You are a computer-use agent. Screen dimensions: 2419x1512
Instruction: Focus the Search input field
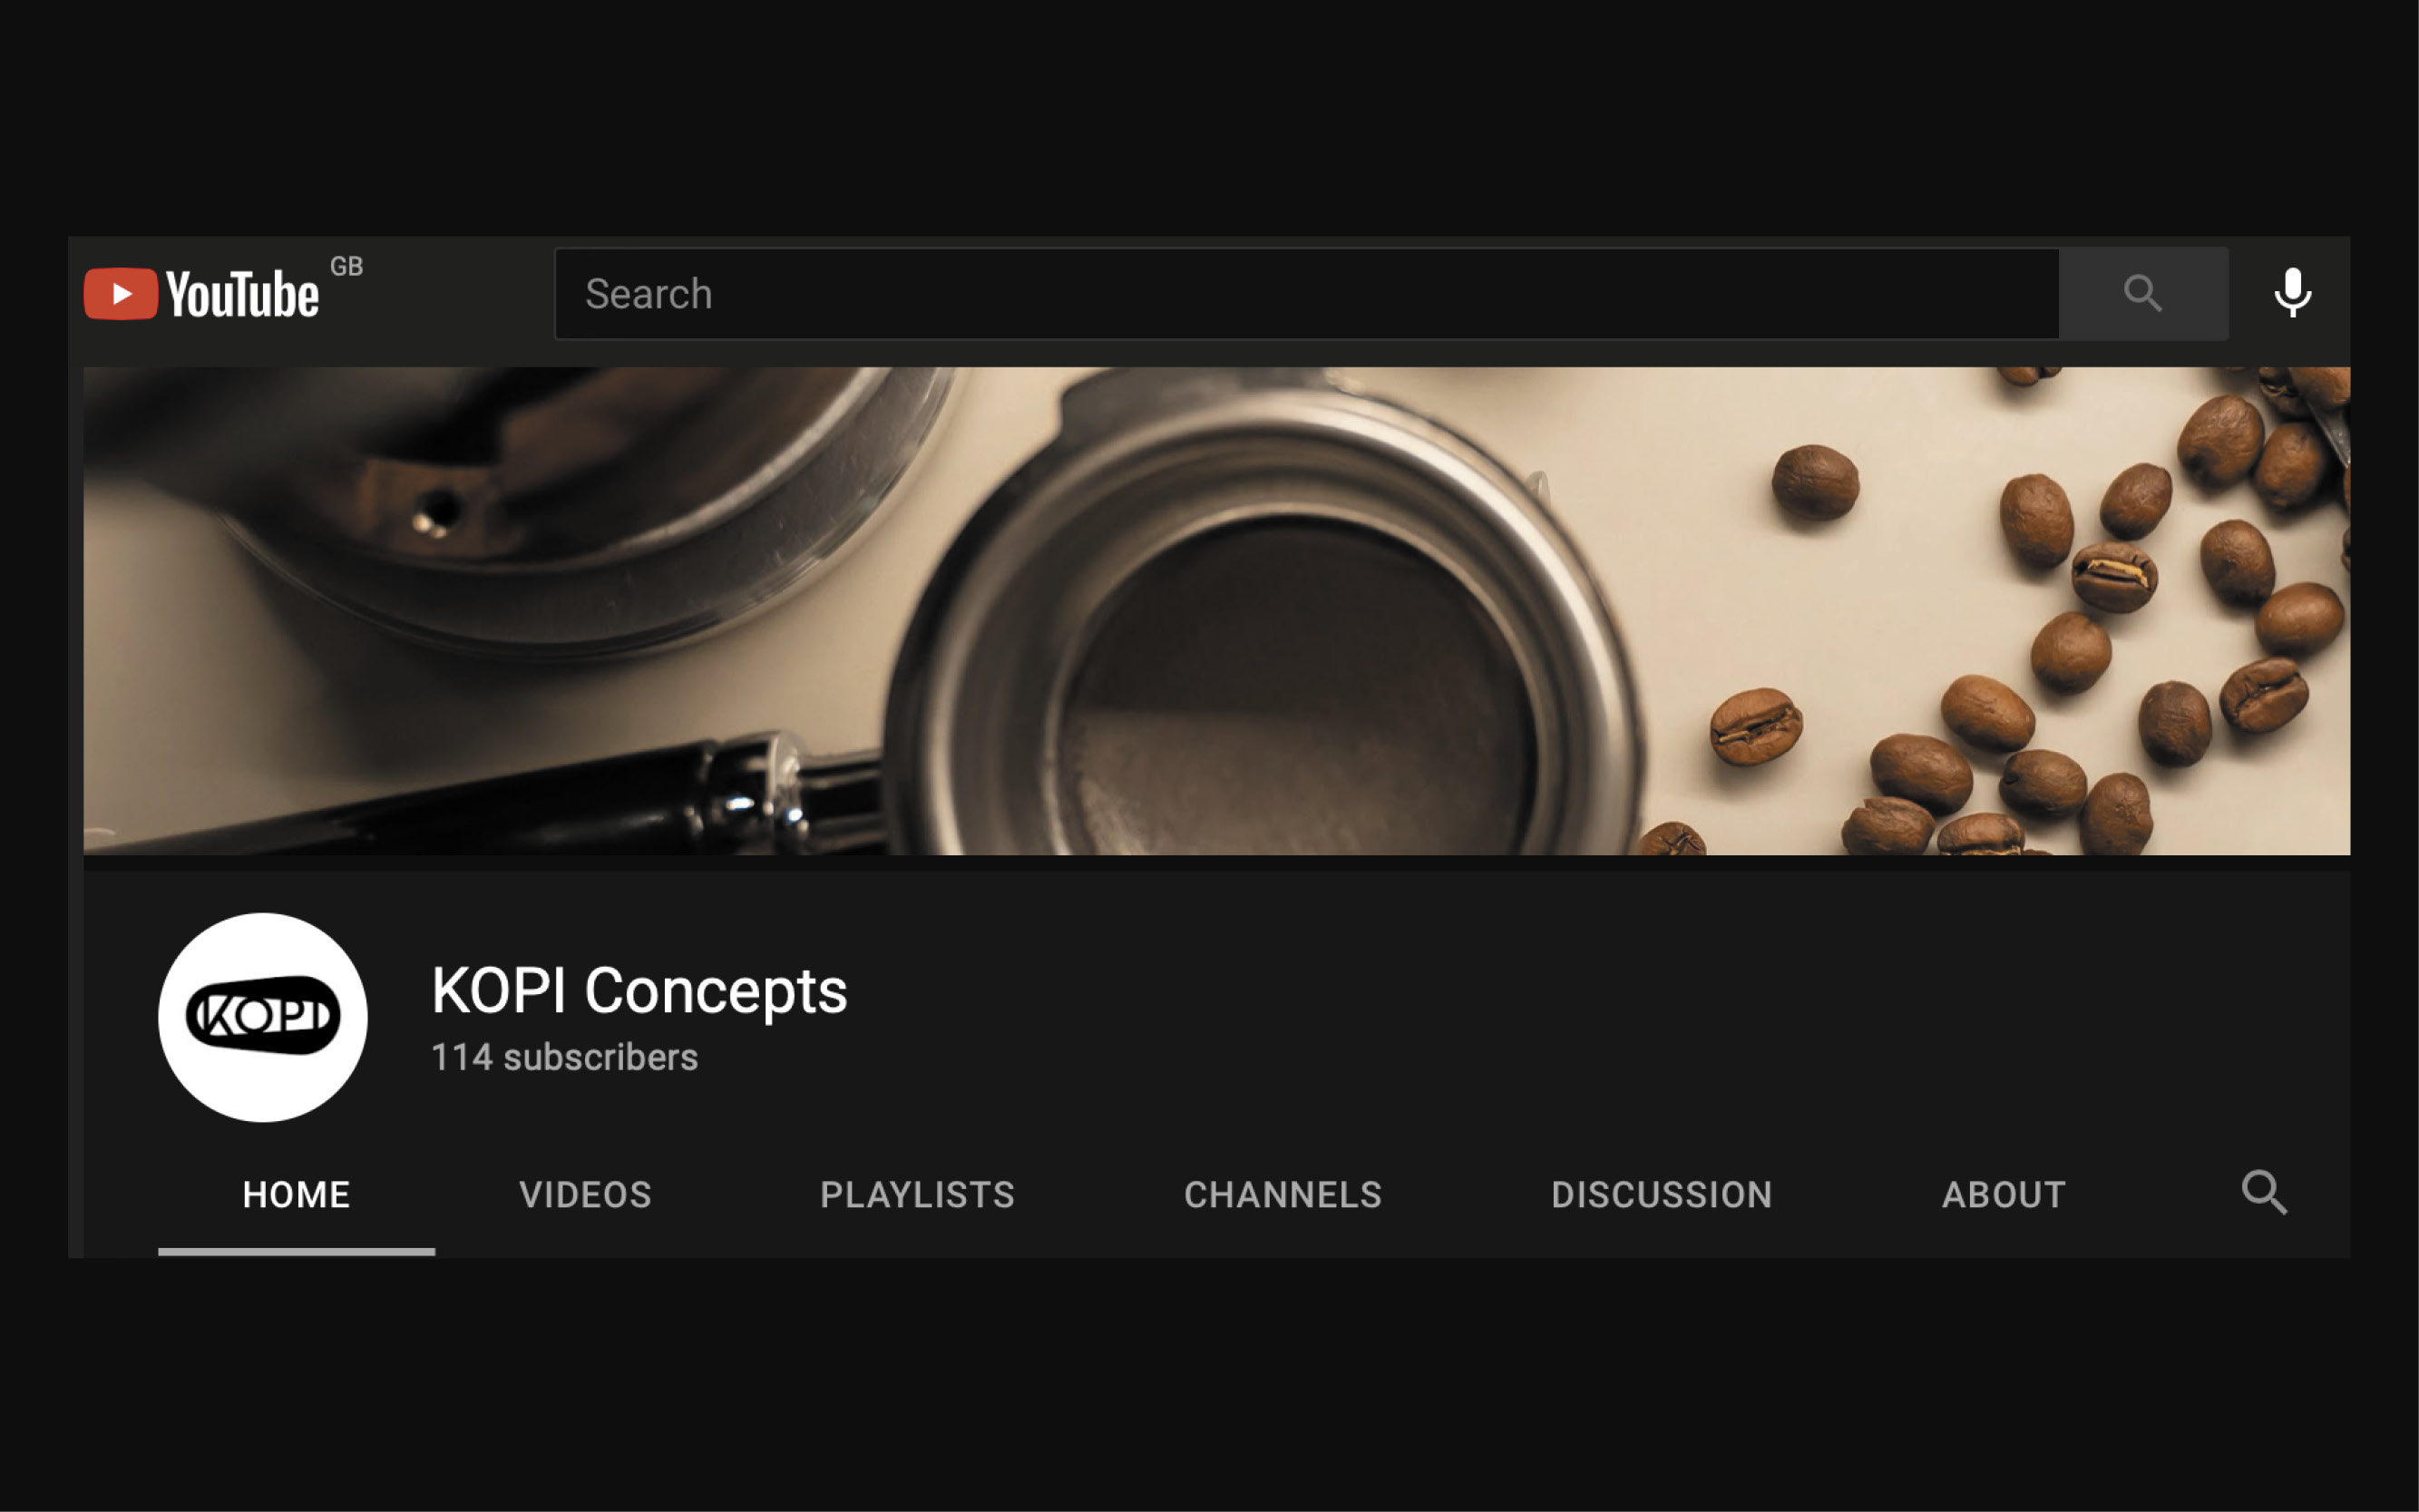[x=1306, y=294]
